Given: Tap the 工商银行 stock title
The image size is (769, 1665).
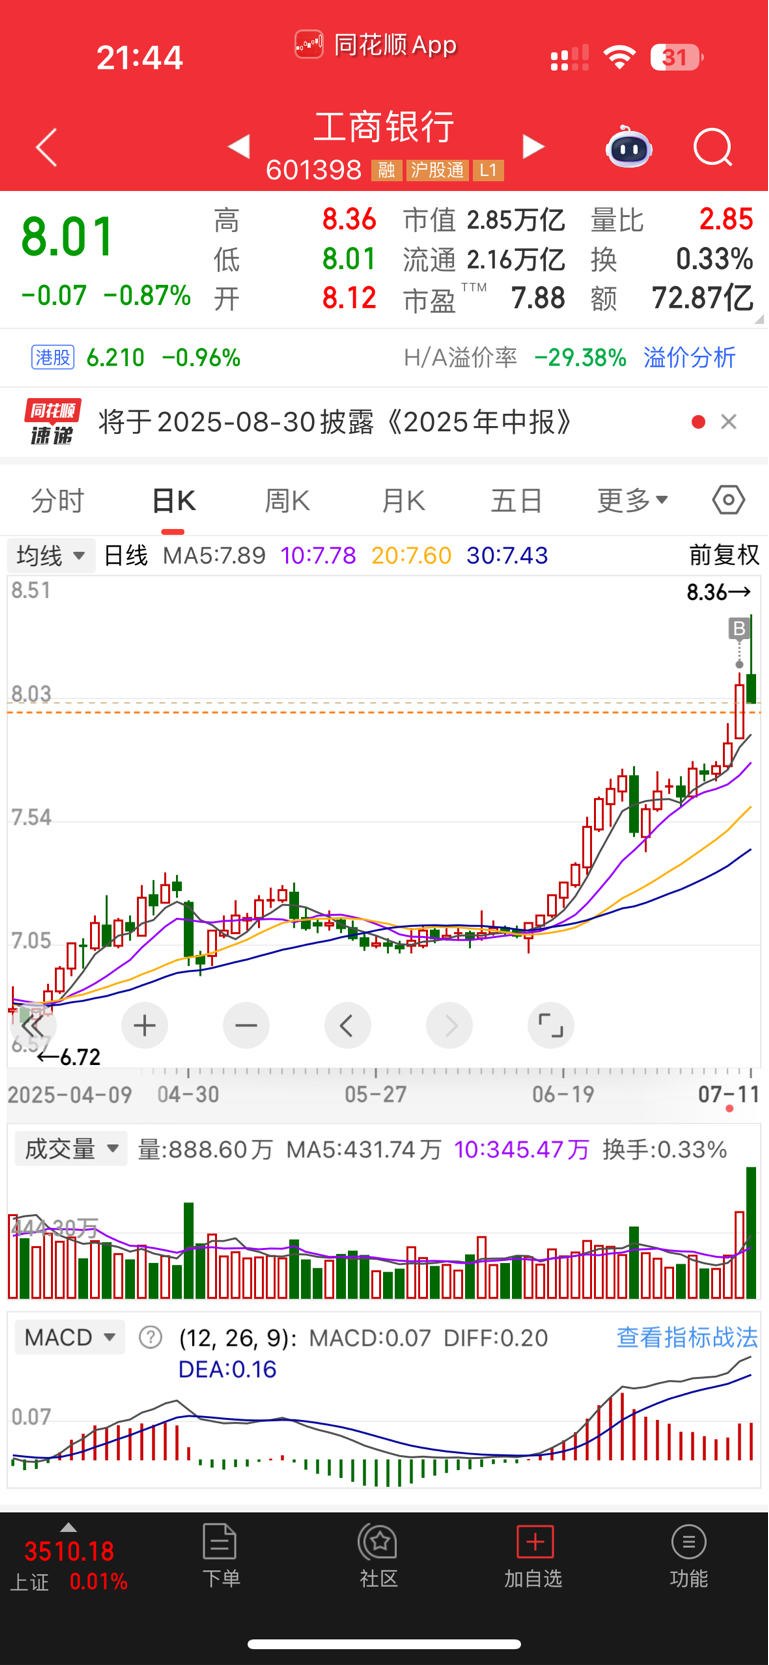Looking at the screenshot, I should click(x=385, y=127).
